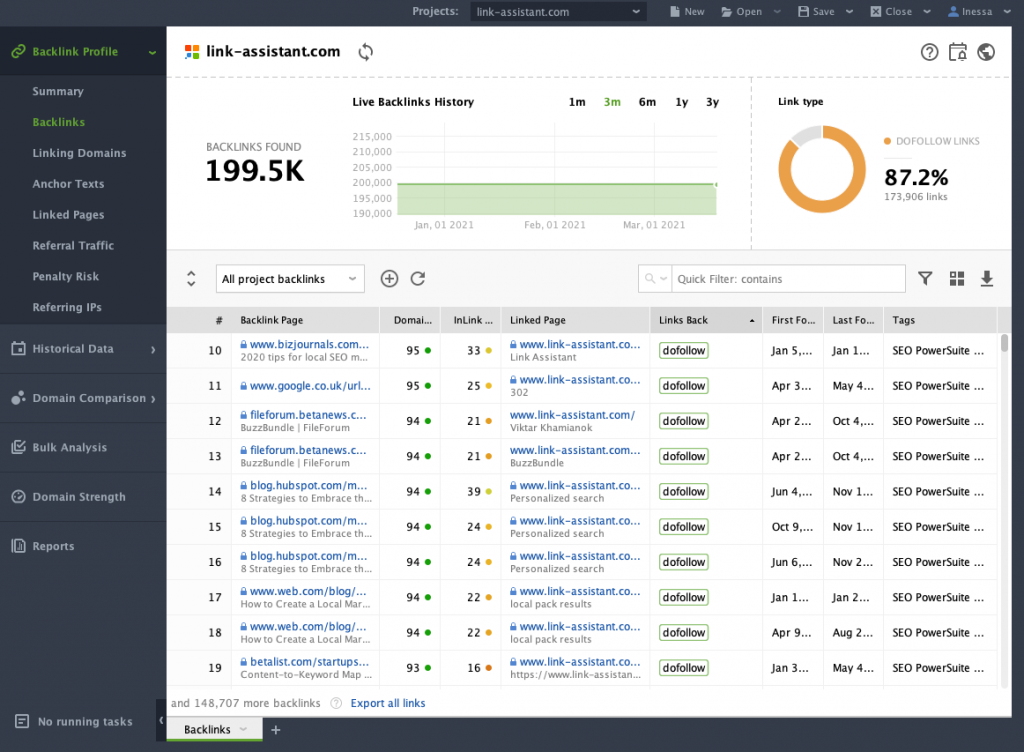1024x752 pixels.
Task: Click the search magnifier icon in quick filter
Action: pyautogui.click(x=650, y=279)
